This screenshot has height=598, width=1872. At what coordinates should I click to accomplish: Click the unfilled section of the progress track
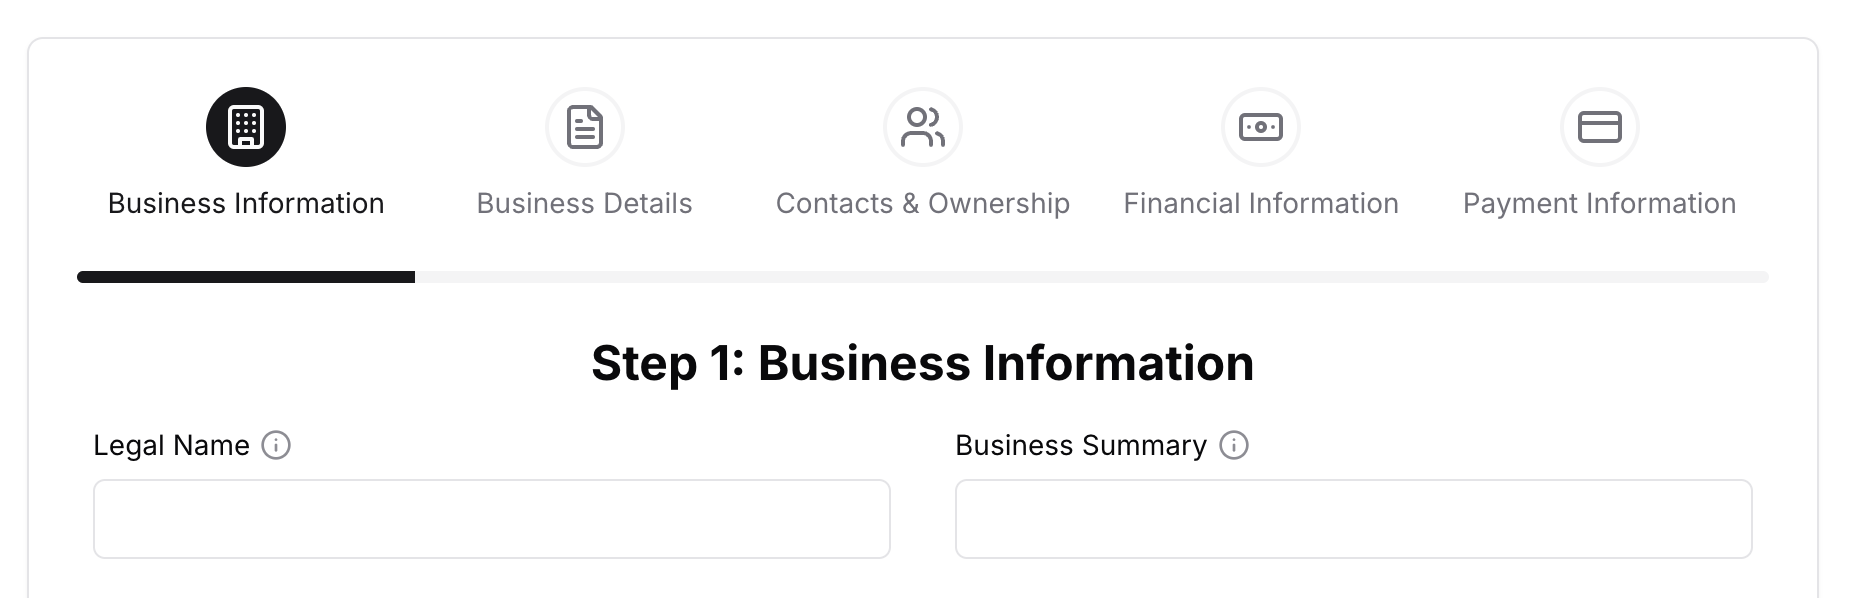1100,276
